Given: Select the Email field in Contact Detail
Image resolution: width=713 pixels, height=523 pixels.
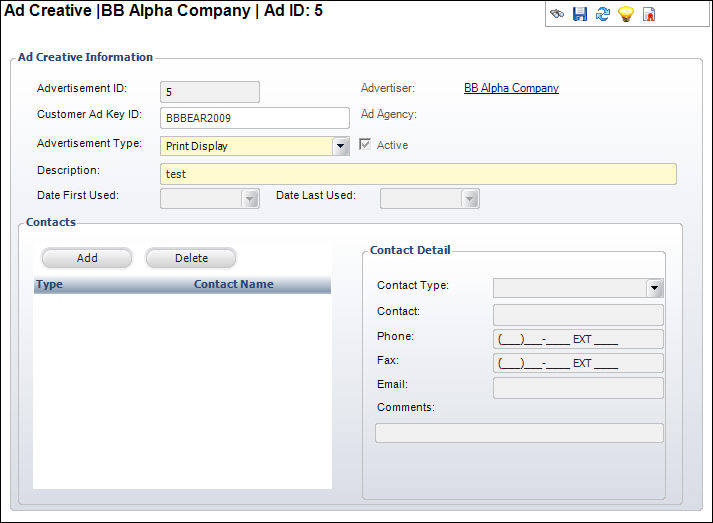Looking at the screenshot, I should [x=578, y=387].
